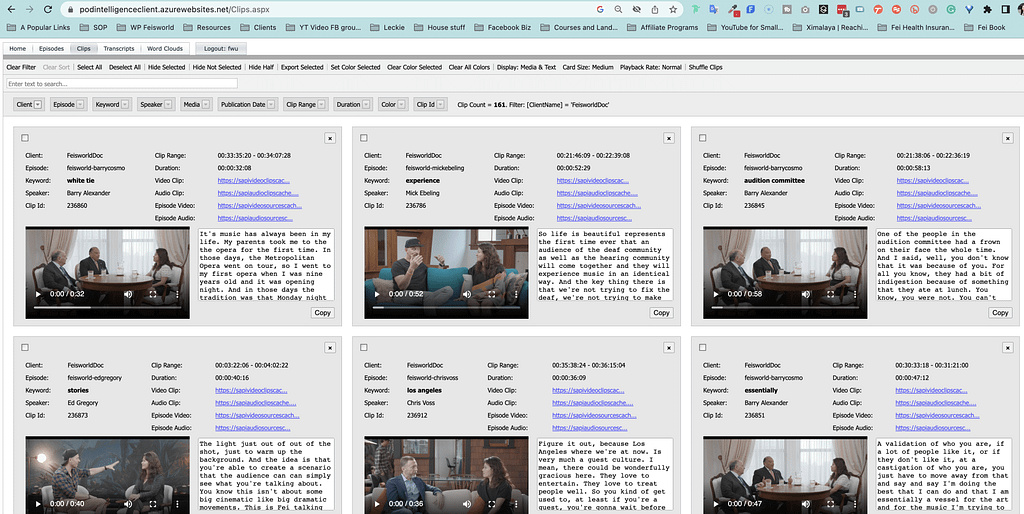Tick the checkbox on white tie clip
Viewport: 1024px width, 514px height.
pyautogui.click(x=25, y=138)
